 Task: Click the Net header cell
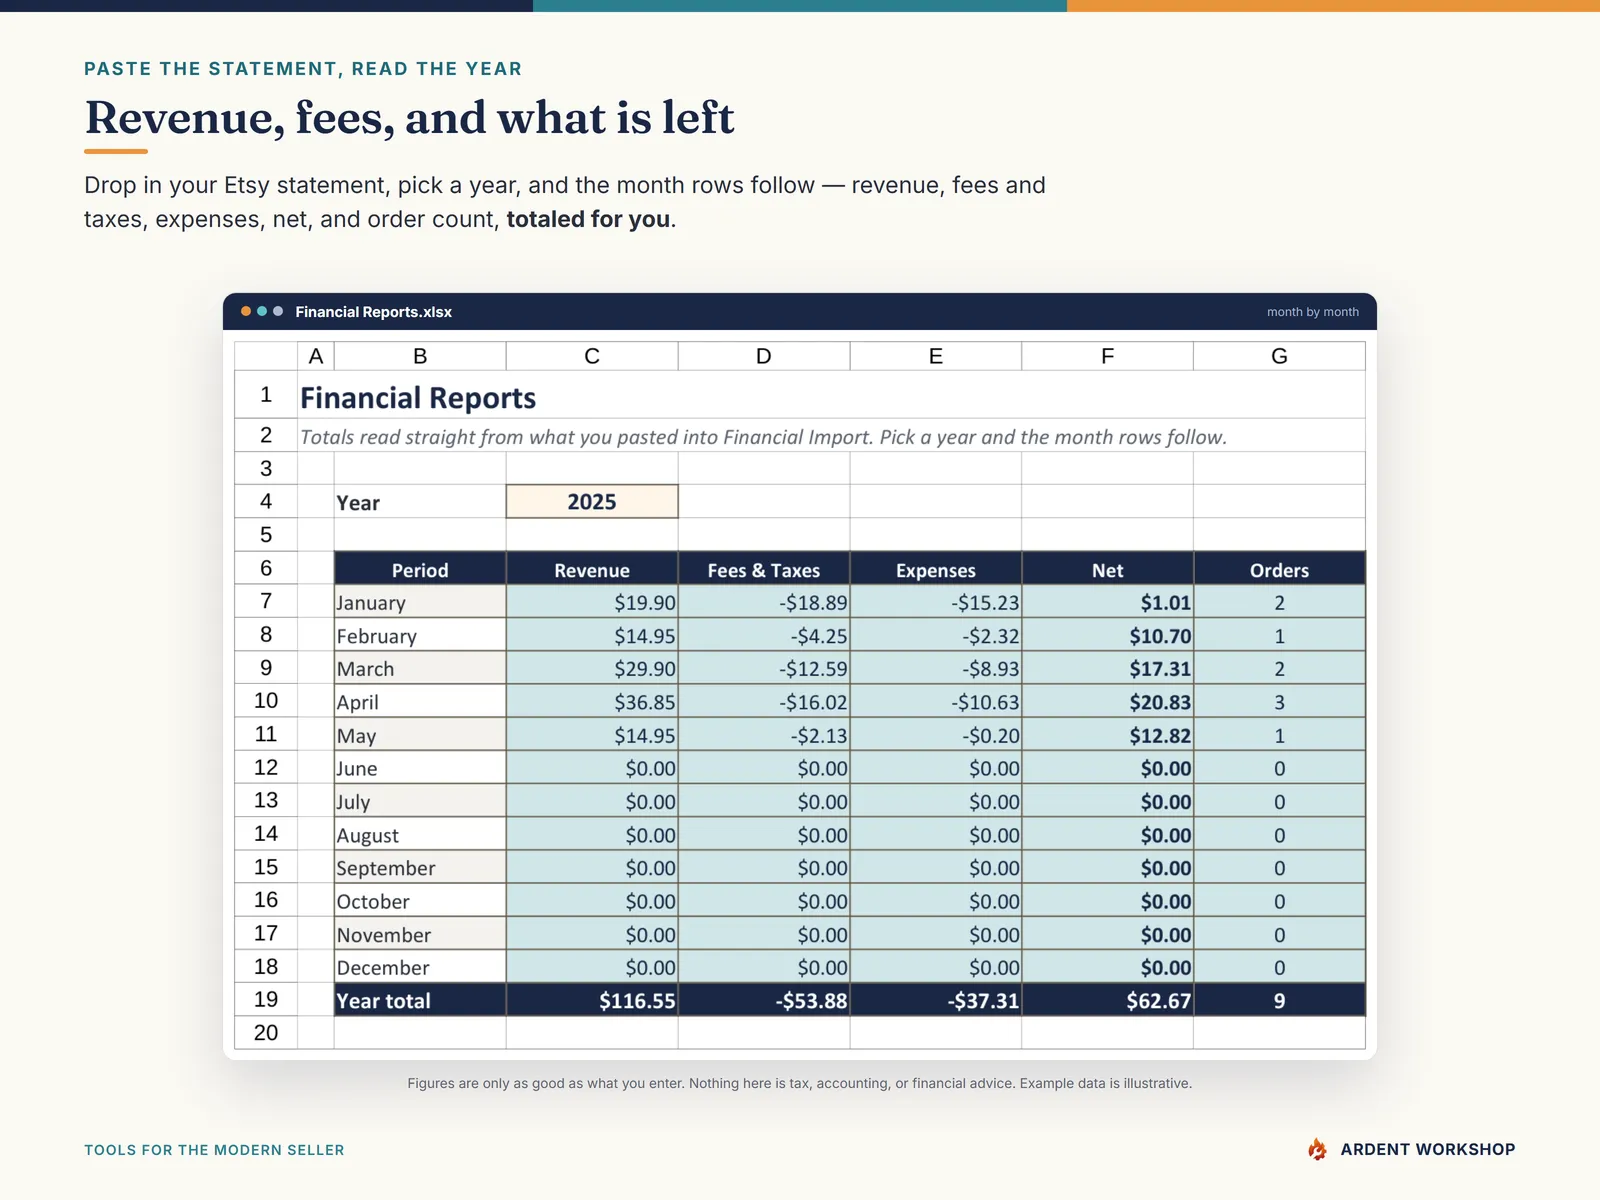coord(1107,569)
